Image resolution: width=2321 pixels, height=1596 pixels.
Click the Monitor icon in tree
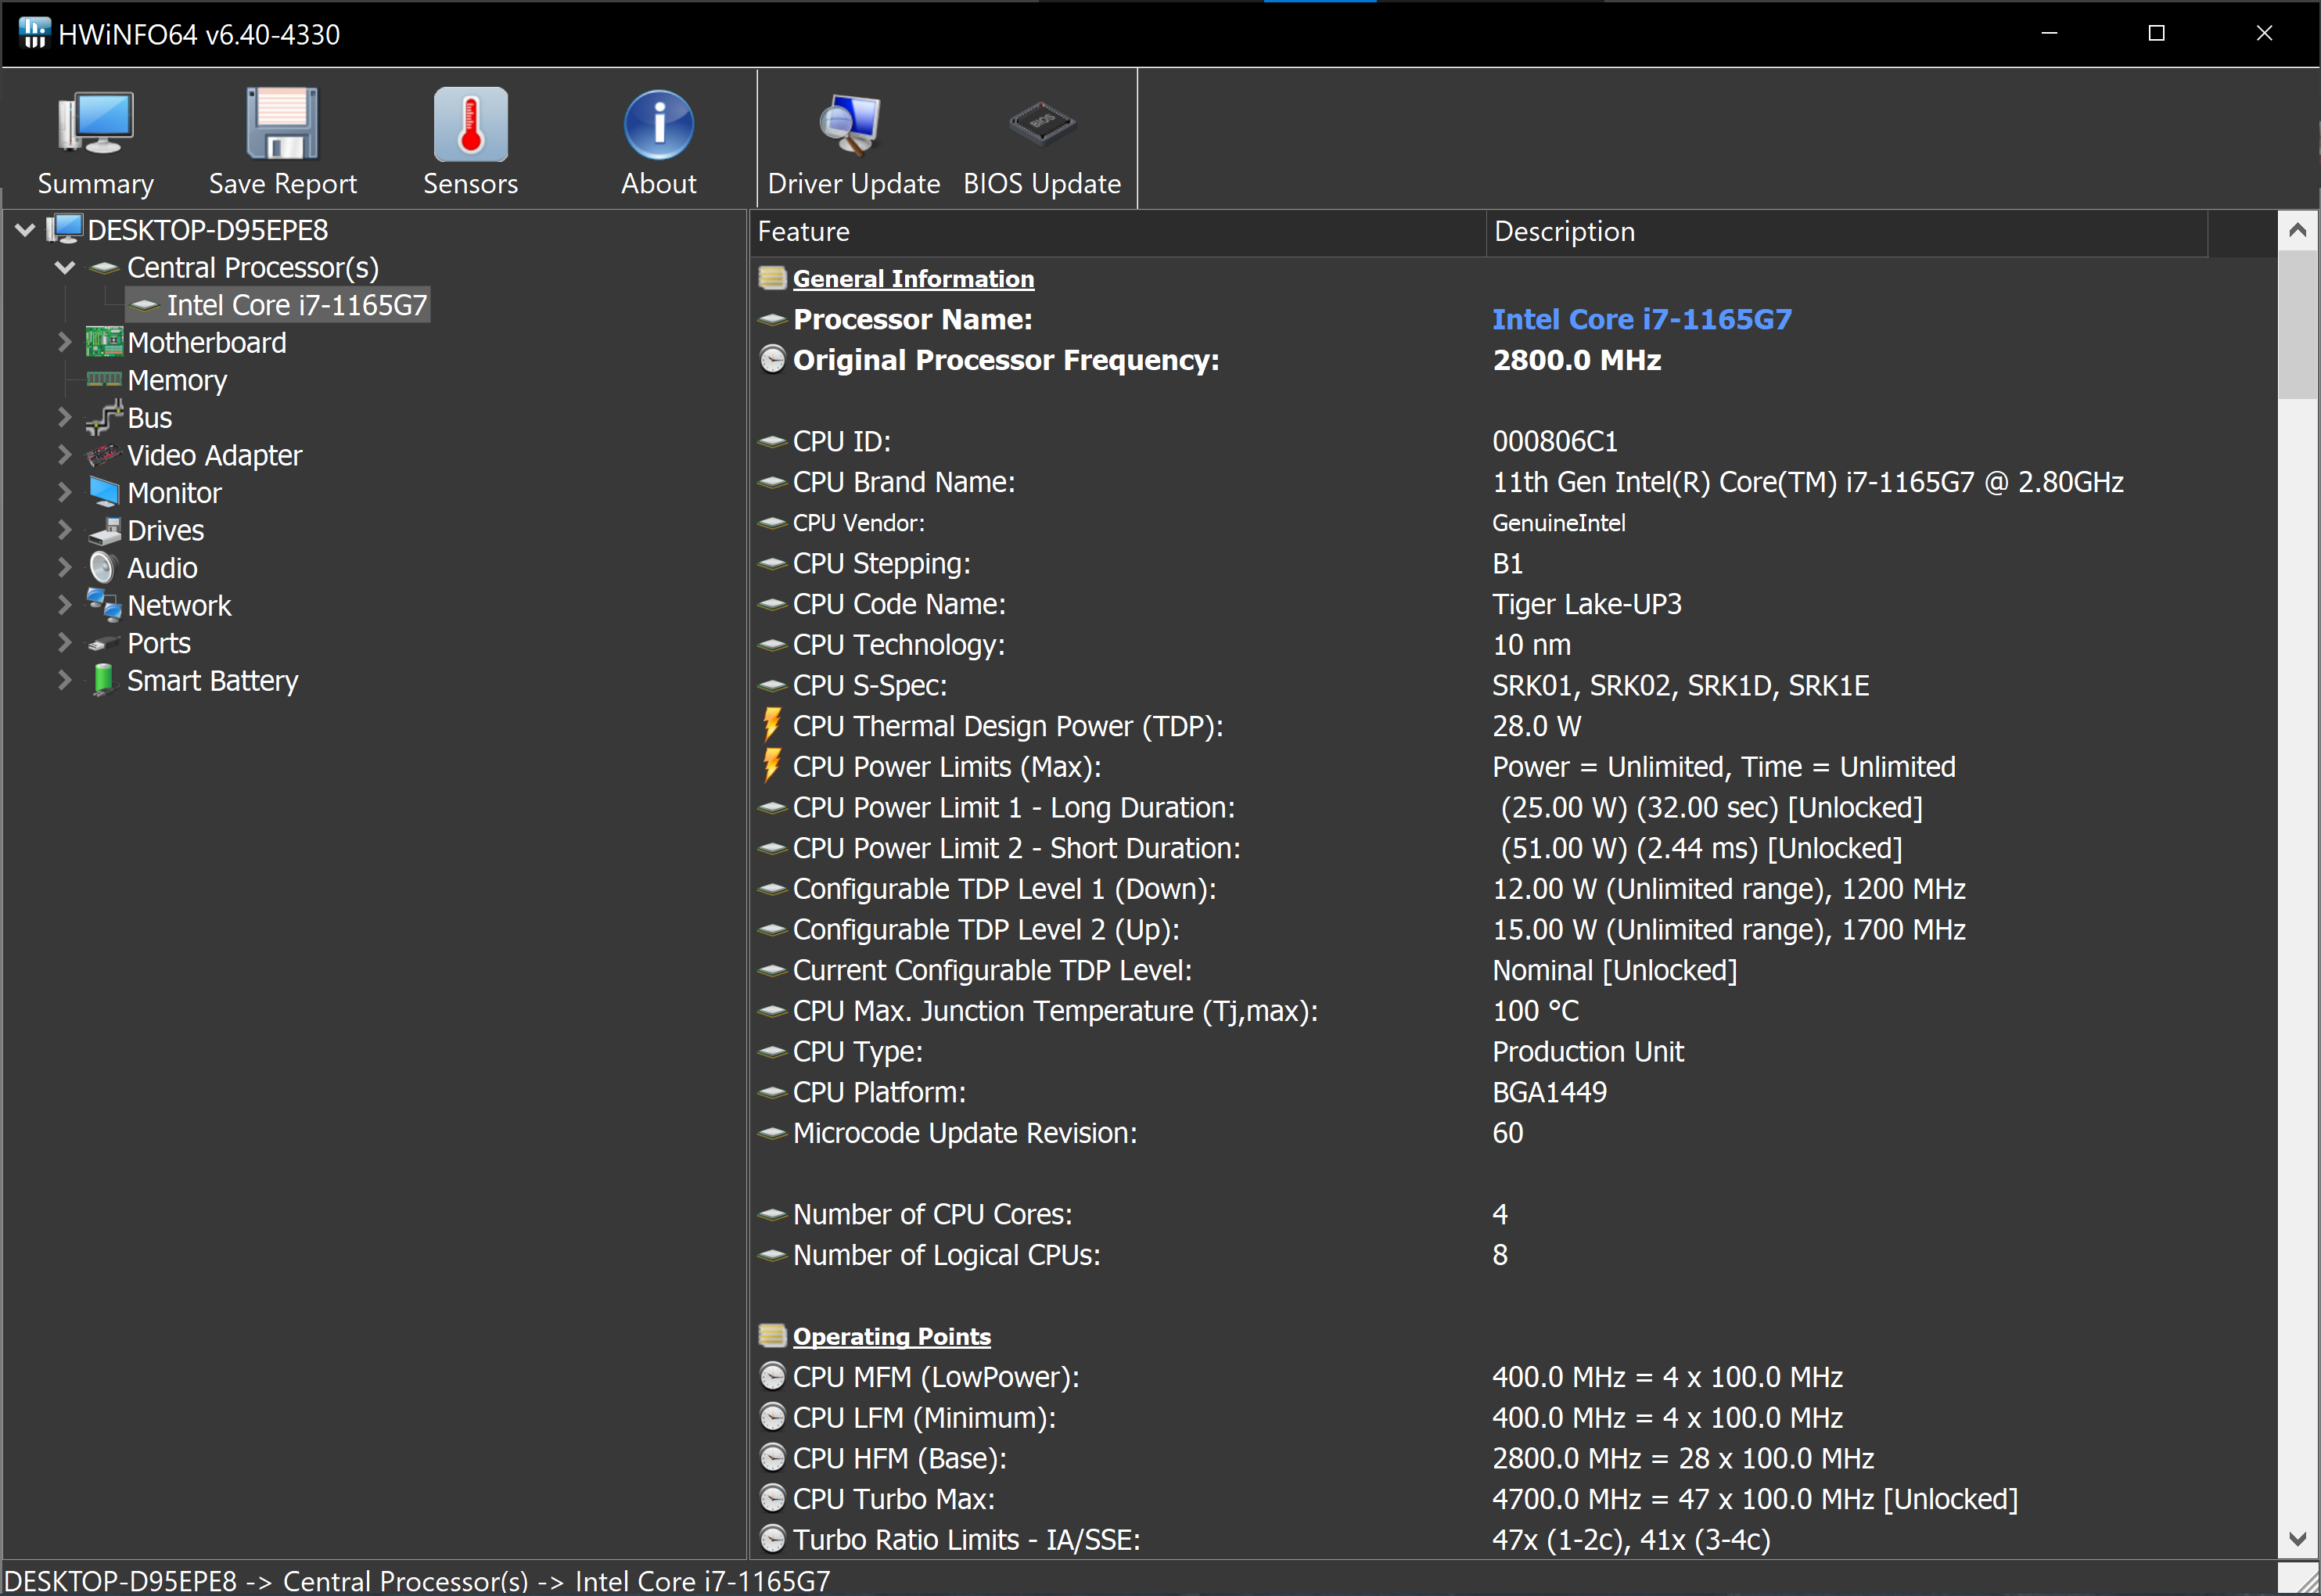[x=104, y=492]
